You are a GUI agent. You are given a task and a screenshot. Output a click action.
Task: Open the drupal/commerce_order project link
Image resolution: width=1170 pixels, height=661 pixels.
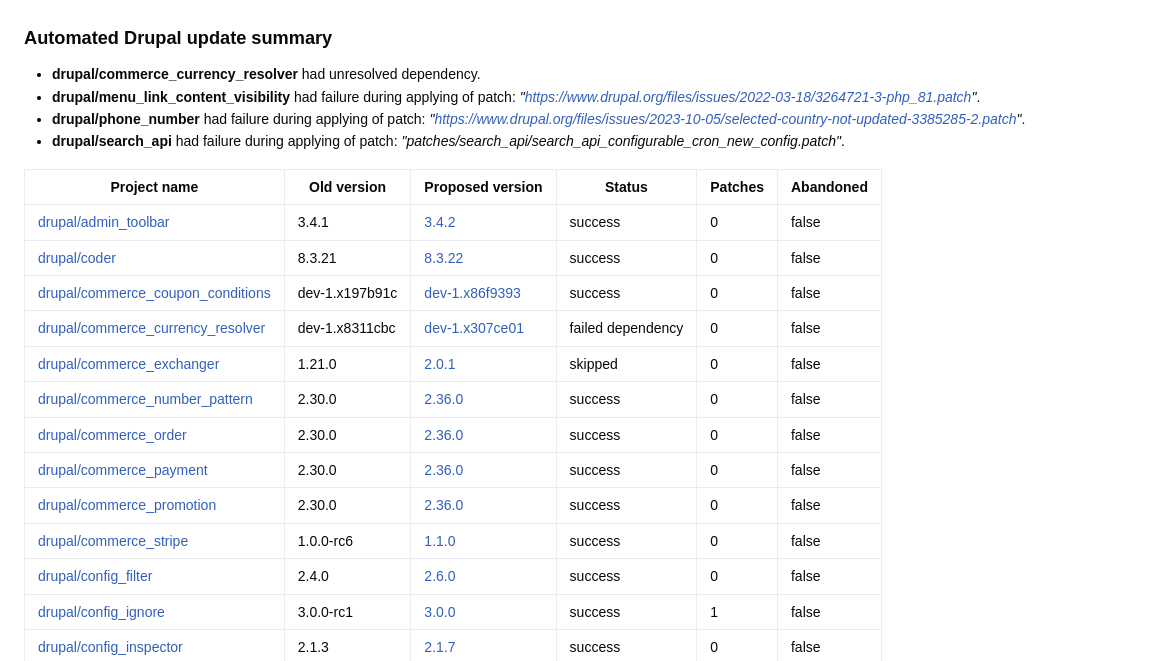[112, 435]
